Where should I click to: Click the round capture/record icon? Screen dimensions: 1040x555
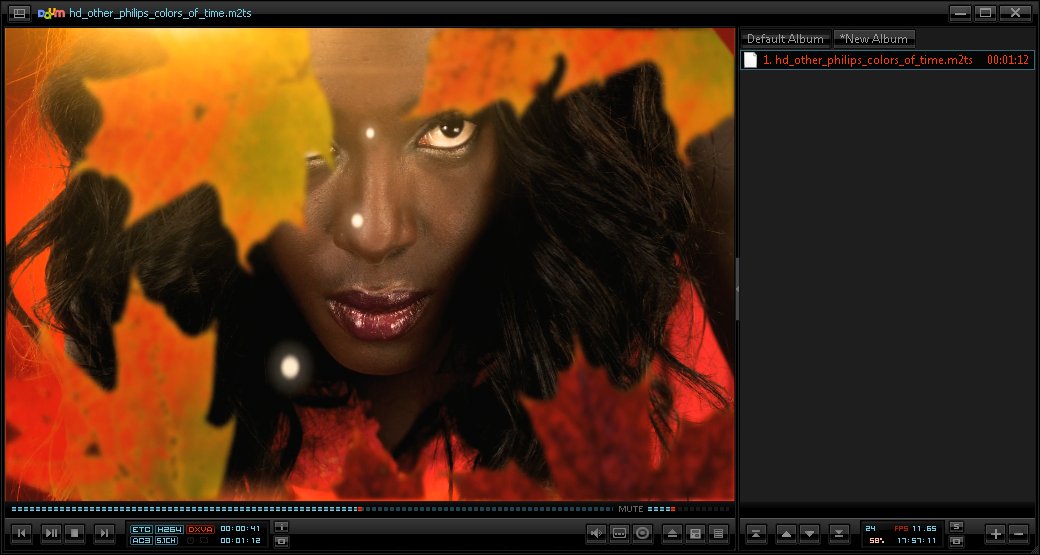(643, 534)
